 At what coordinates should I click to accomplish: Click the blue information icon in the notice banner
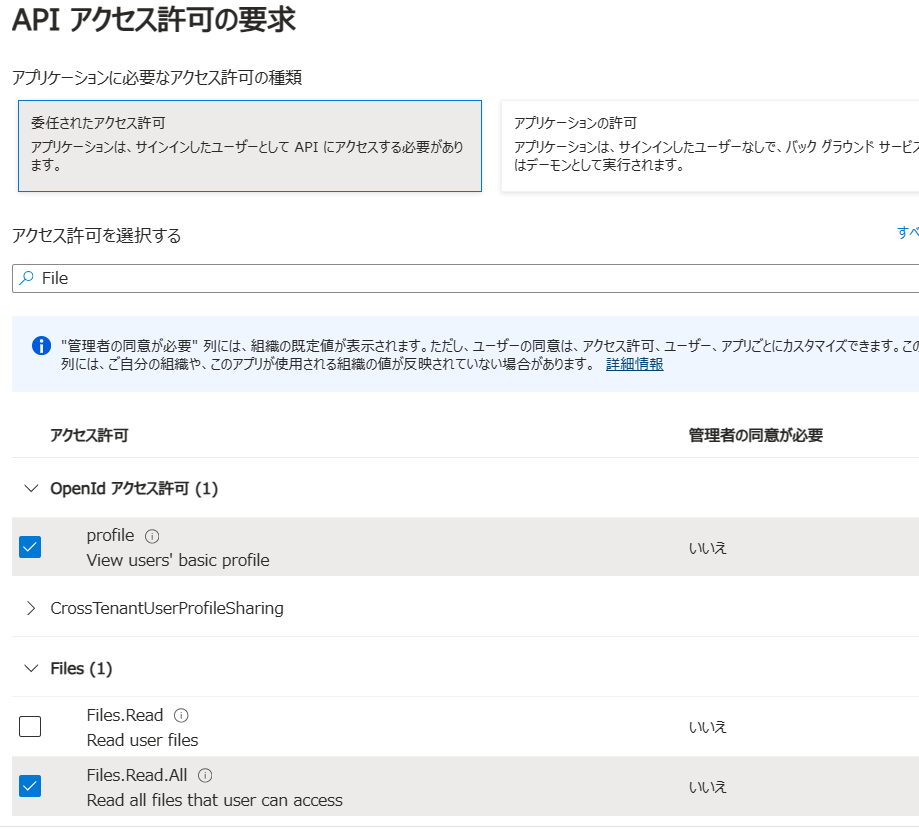(41, 346)
